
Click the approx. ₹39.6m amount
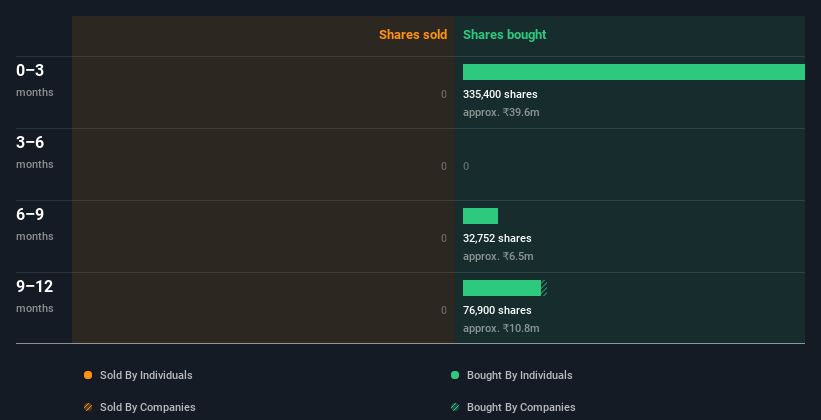click(501, 113)
